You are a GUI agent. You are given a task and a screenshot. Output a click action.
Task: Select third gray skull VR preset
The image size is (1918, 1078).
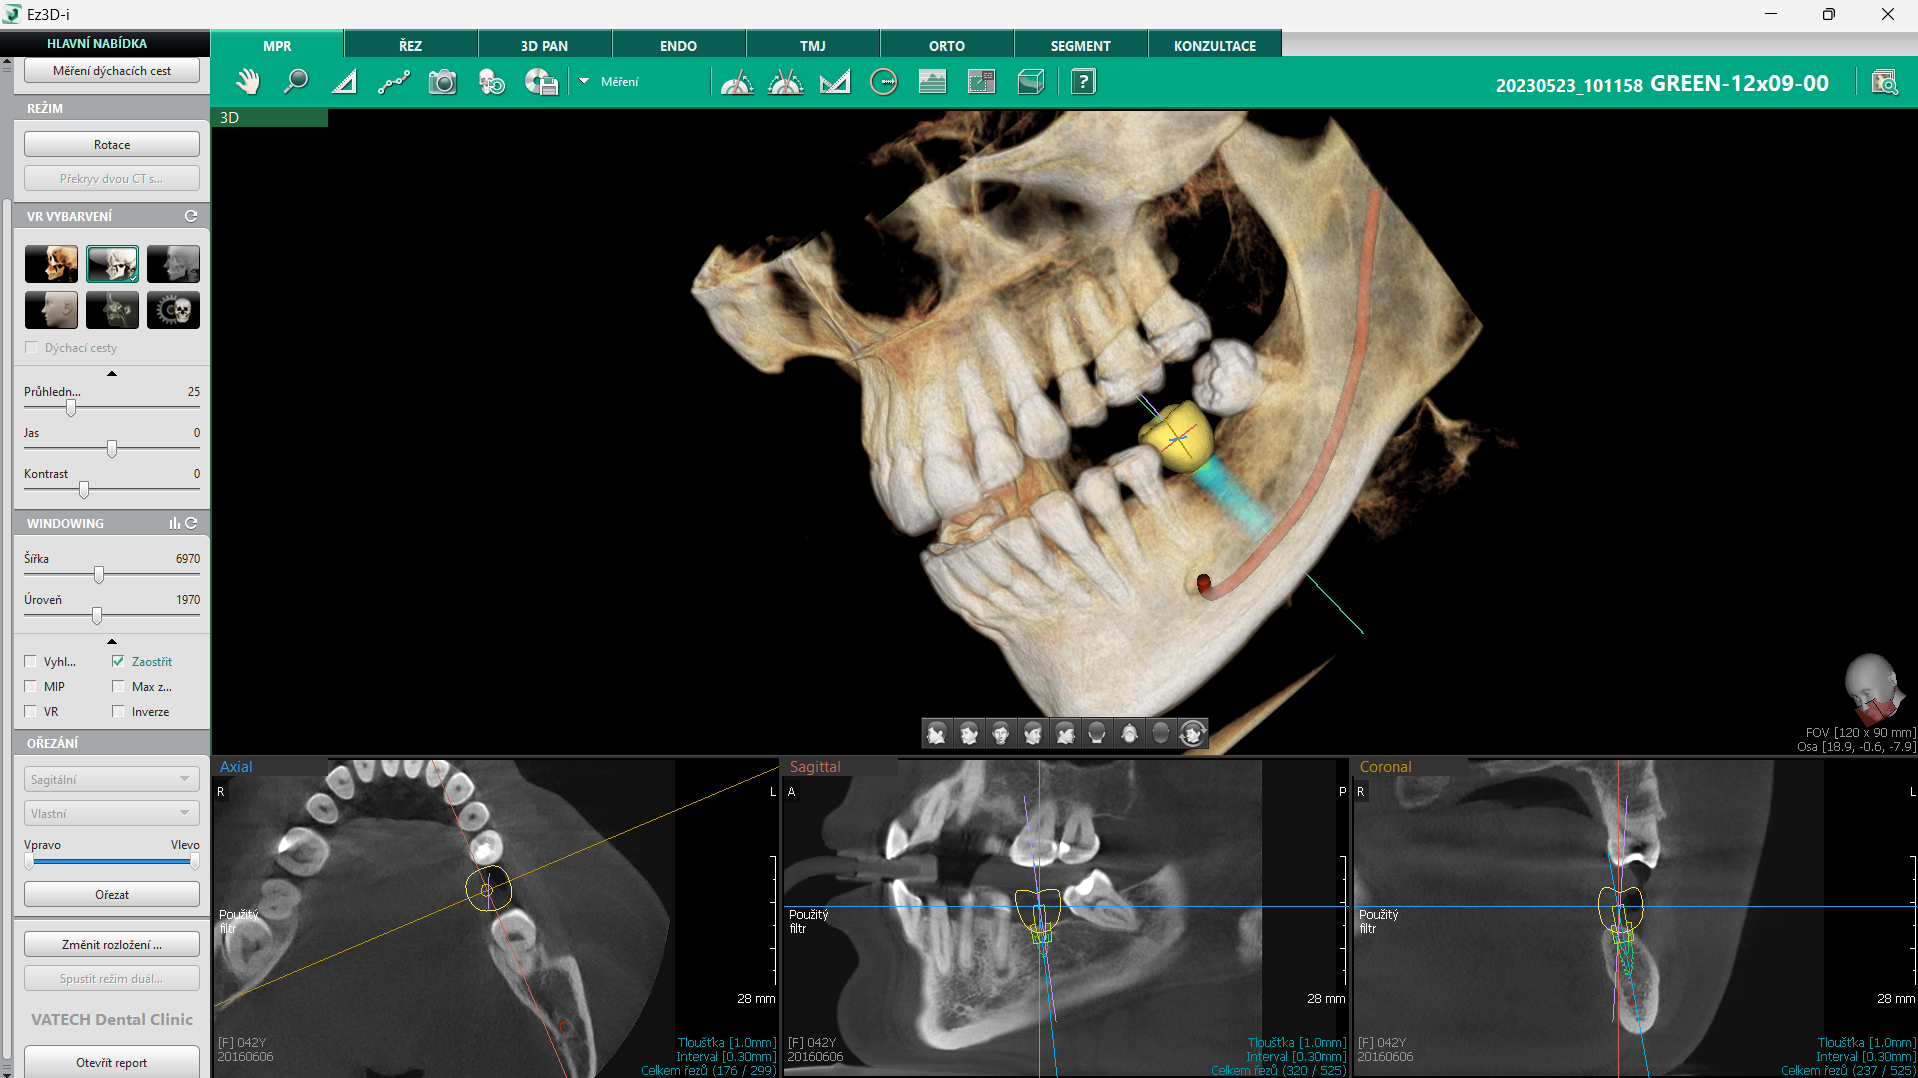(173, 264)
